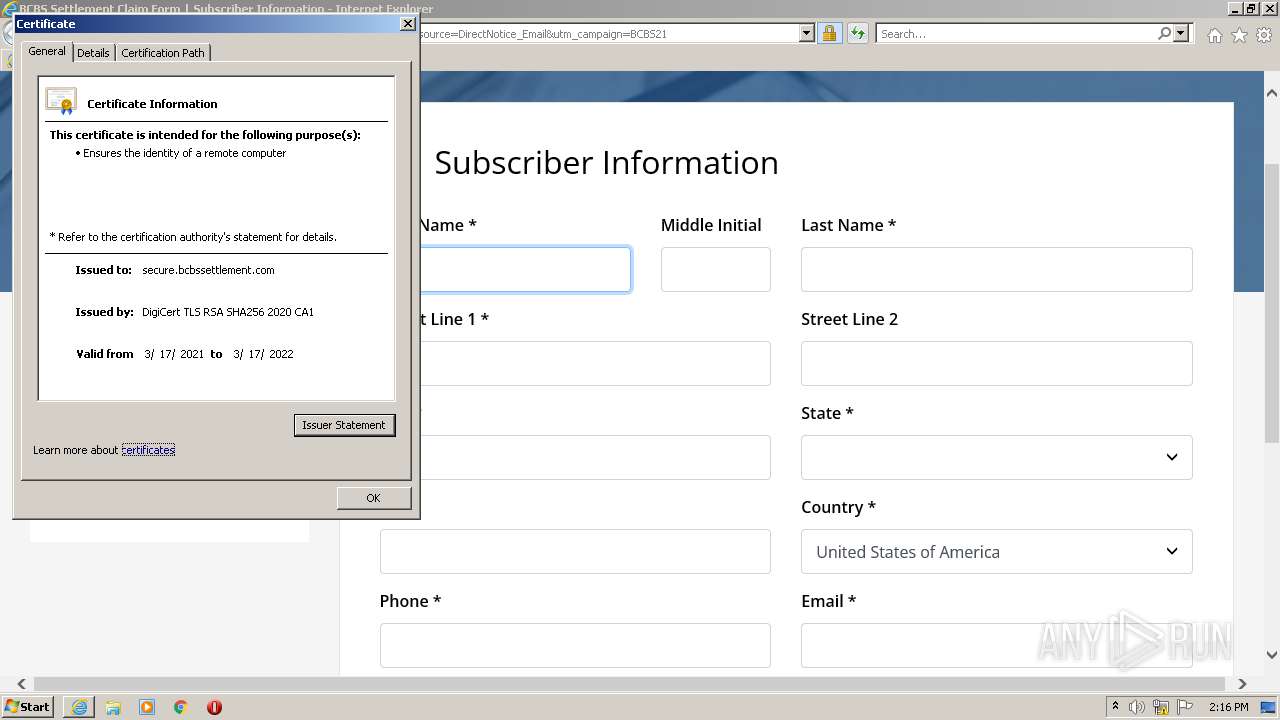Expand the State dropdown

[x=997, y=457]
